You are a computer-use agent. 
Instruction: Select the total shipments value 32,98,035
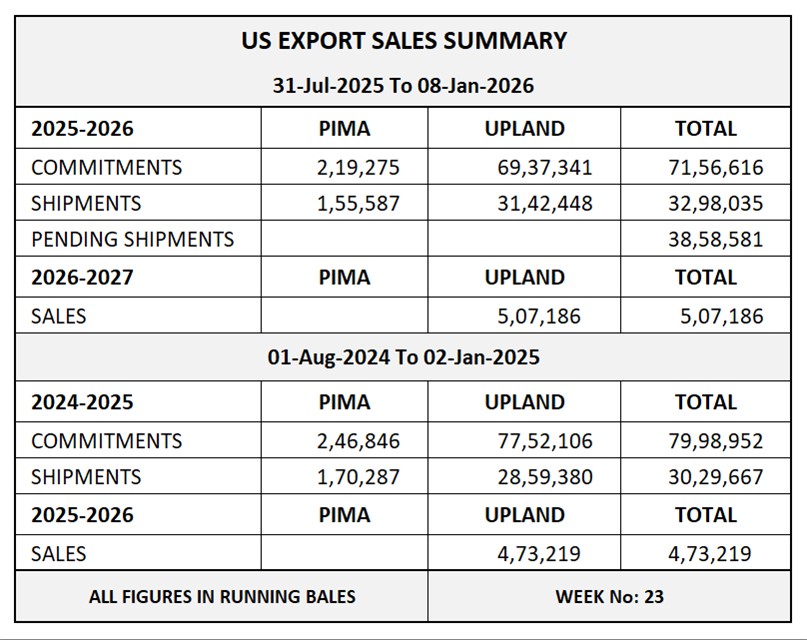(x=715, y=203)
